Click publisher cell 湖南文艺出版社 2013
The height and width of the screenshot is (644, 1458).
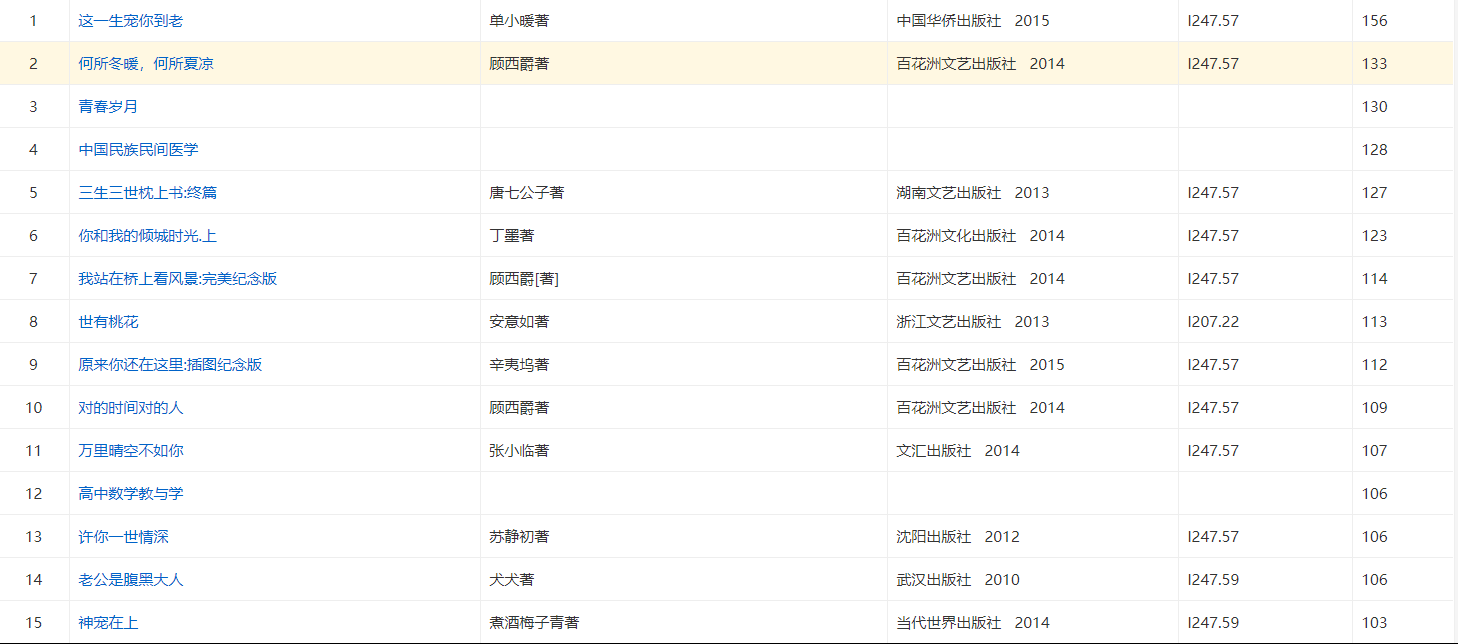coord(973,192)
